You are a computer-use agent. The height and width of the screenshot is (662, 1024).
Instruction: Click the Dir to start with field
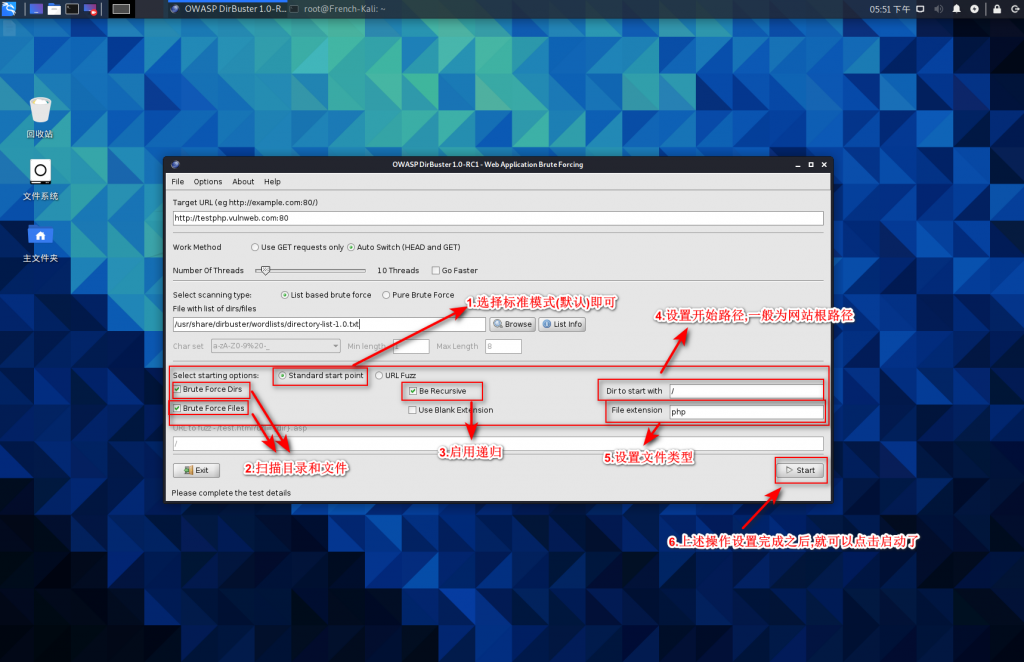(x=746, y=391)
